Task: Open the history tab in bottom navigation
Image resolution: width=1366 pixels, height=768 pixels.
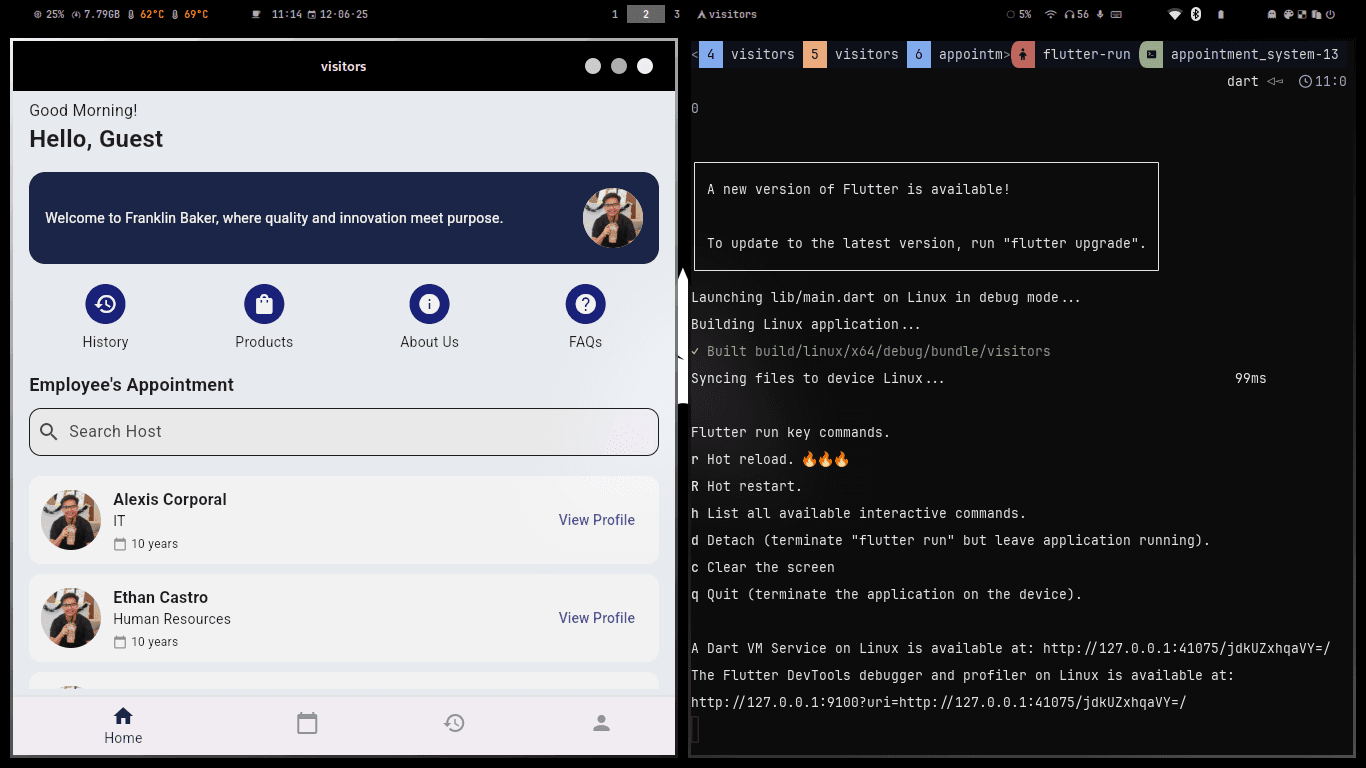Action: (454, 723)
